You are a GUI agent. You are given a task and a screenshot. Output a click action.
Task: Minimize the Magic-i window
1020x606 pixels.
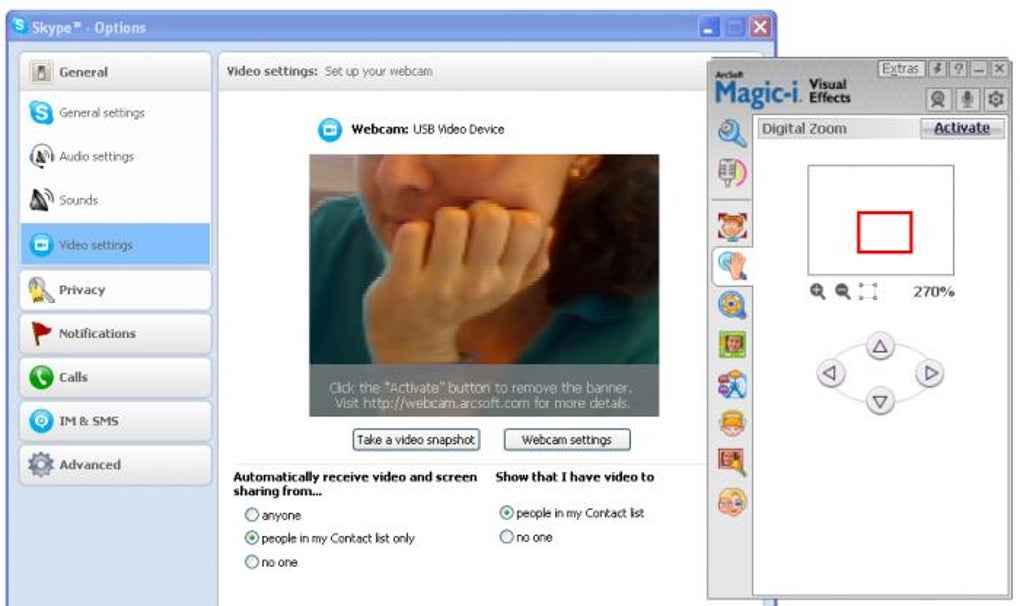979,68
